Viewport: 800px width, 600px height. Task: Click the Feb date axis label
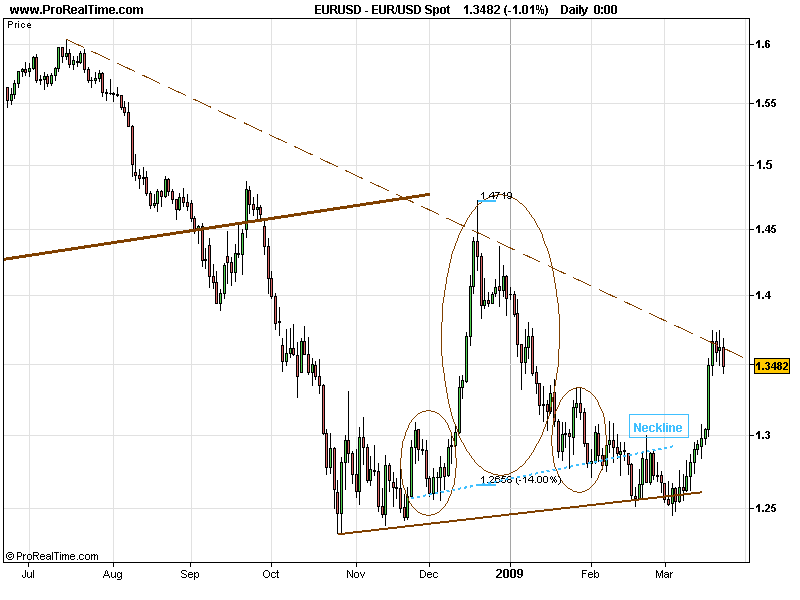(x=590, y=574)
